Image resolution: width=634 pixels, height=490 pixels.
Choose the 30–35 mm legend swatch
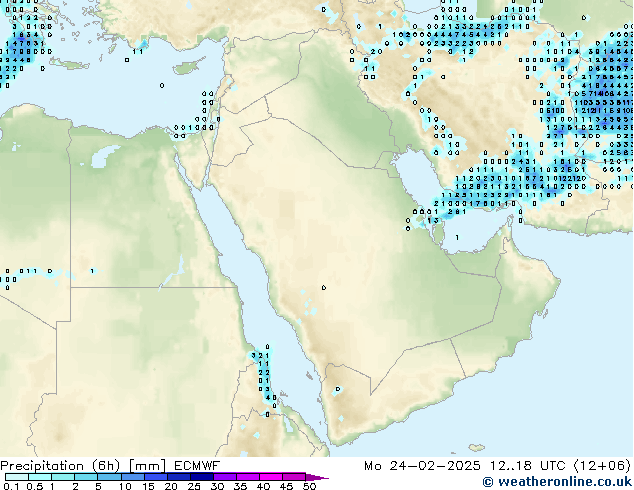click(x=224, y=477)
